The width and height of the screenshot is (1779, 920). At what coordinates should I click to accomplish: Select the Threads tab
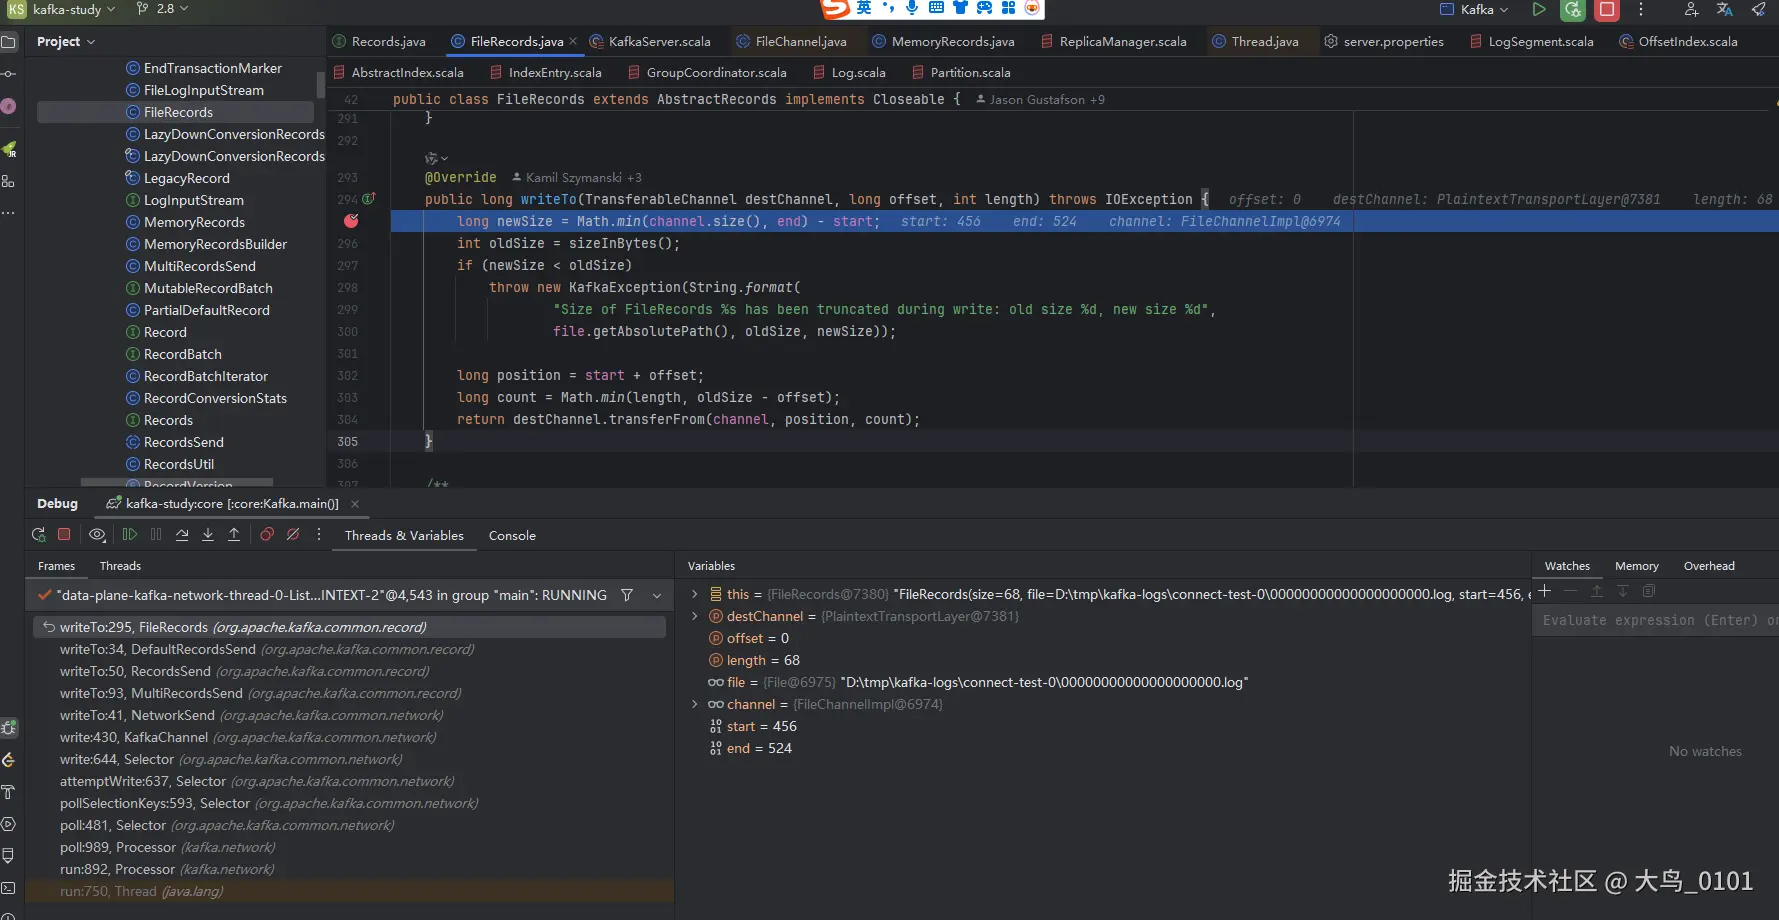coord(120,566)
